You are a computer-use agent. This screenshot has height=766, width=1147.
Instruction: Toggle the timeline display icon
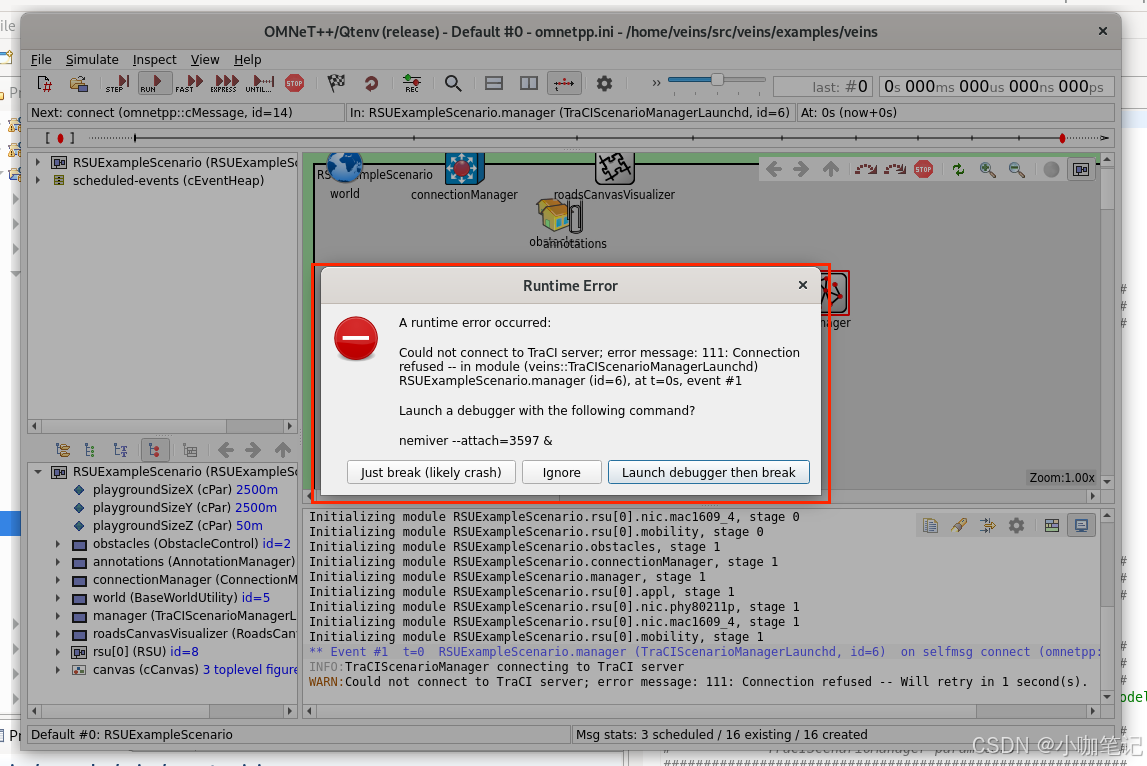(x=564, y=83)
